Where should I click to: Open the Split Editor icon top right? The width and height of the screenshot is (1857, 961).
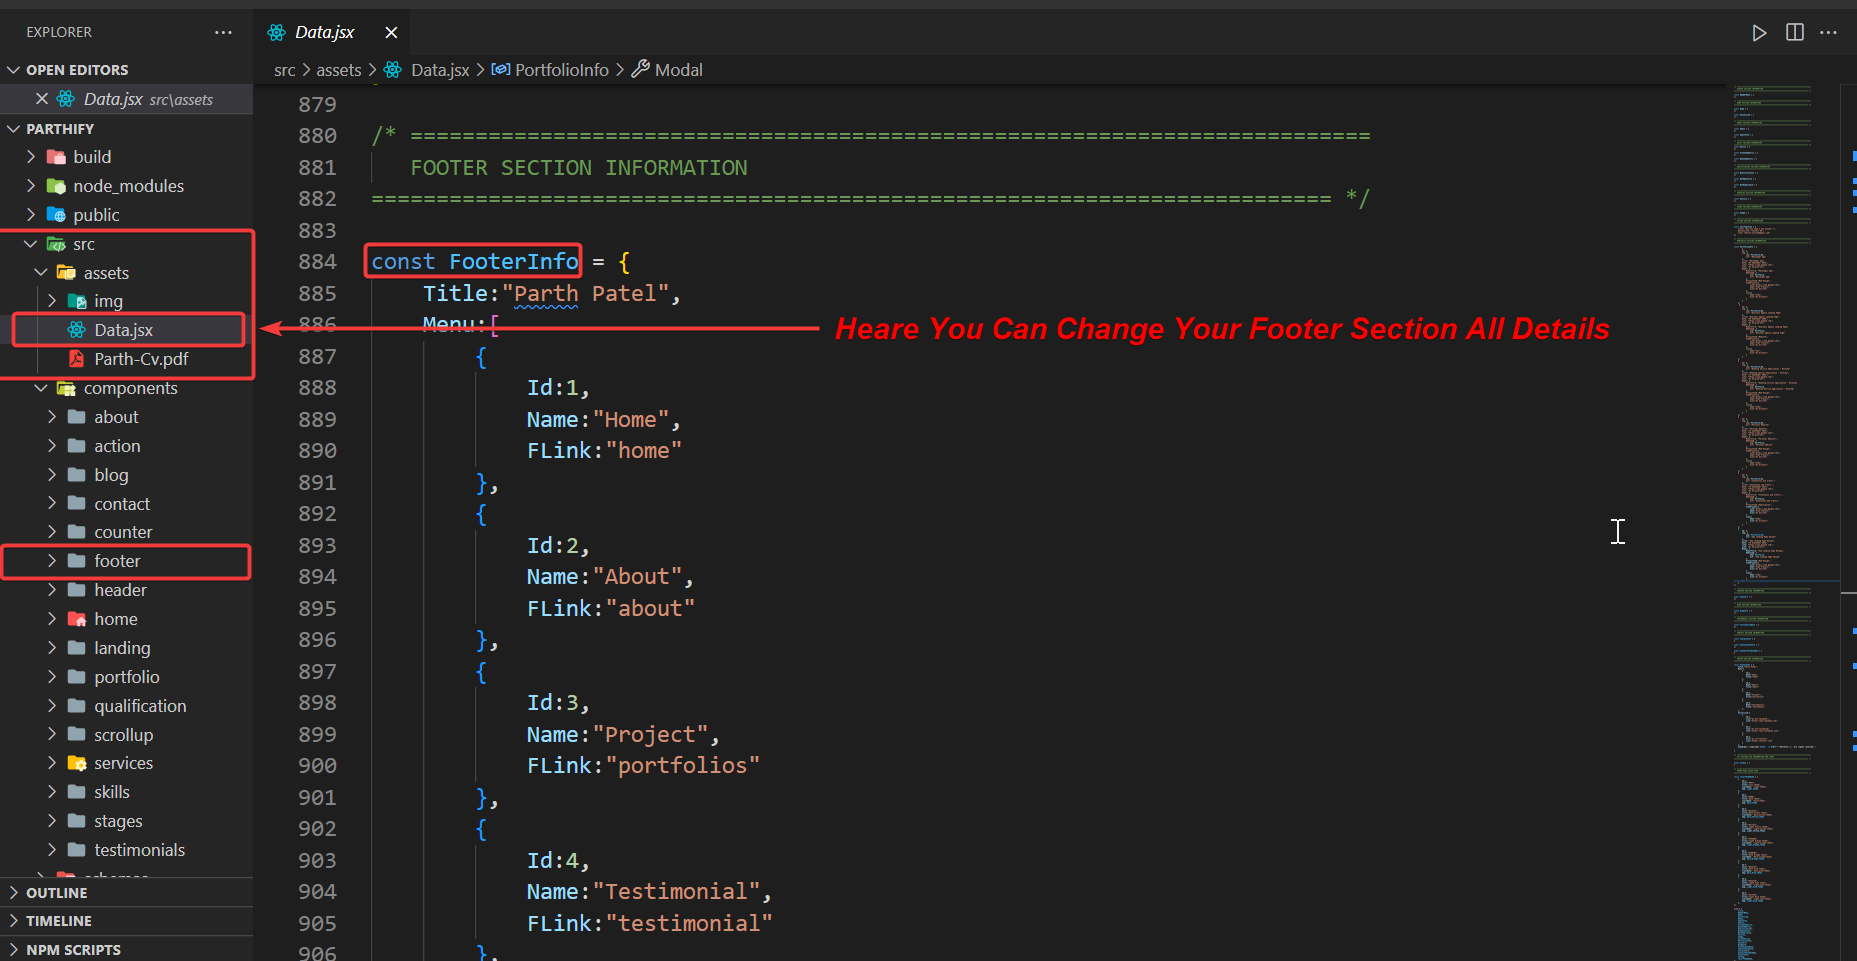pos(1794,32)
